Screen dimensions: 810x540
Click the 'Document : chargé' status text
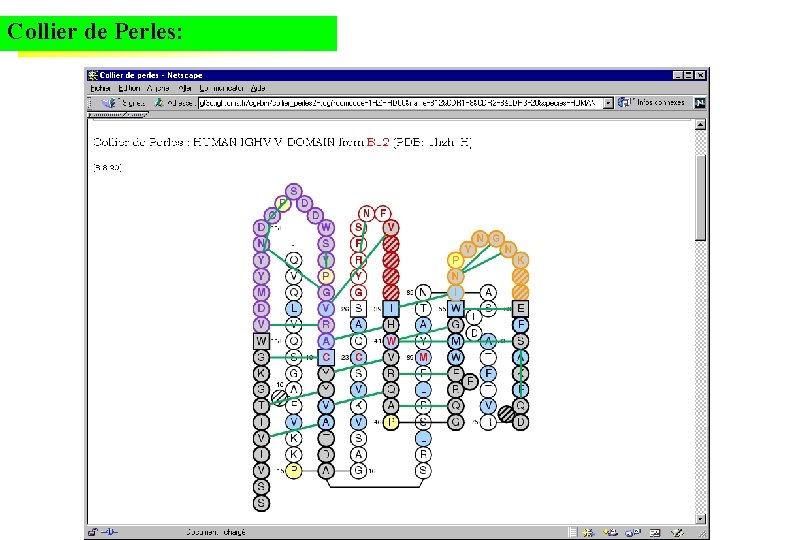coord(216,532)
